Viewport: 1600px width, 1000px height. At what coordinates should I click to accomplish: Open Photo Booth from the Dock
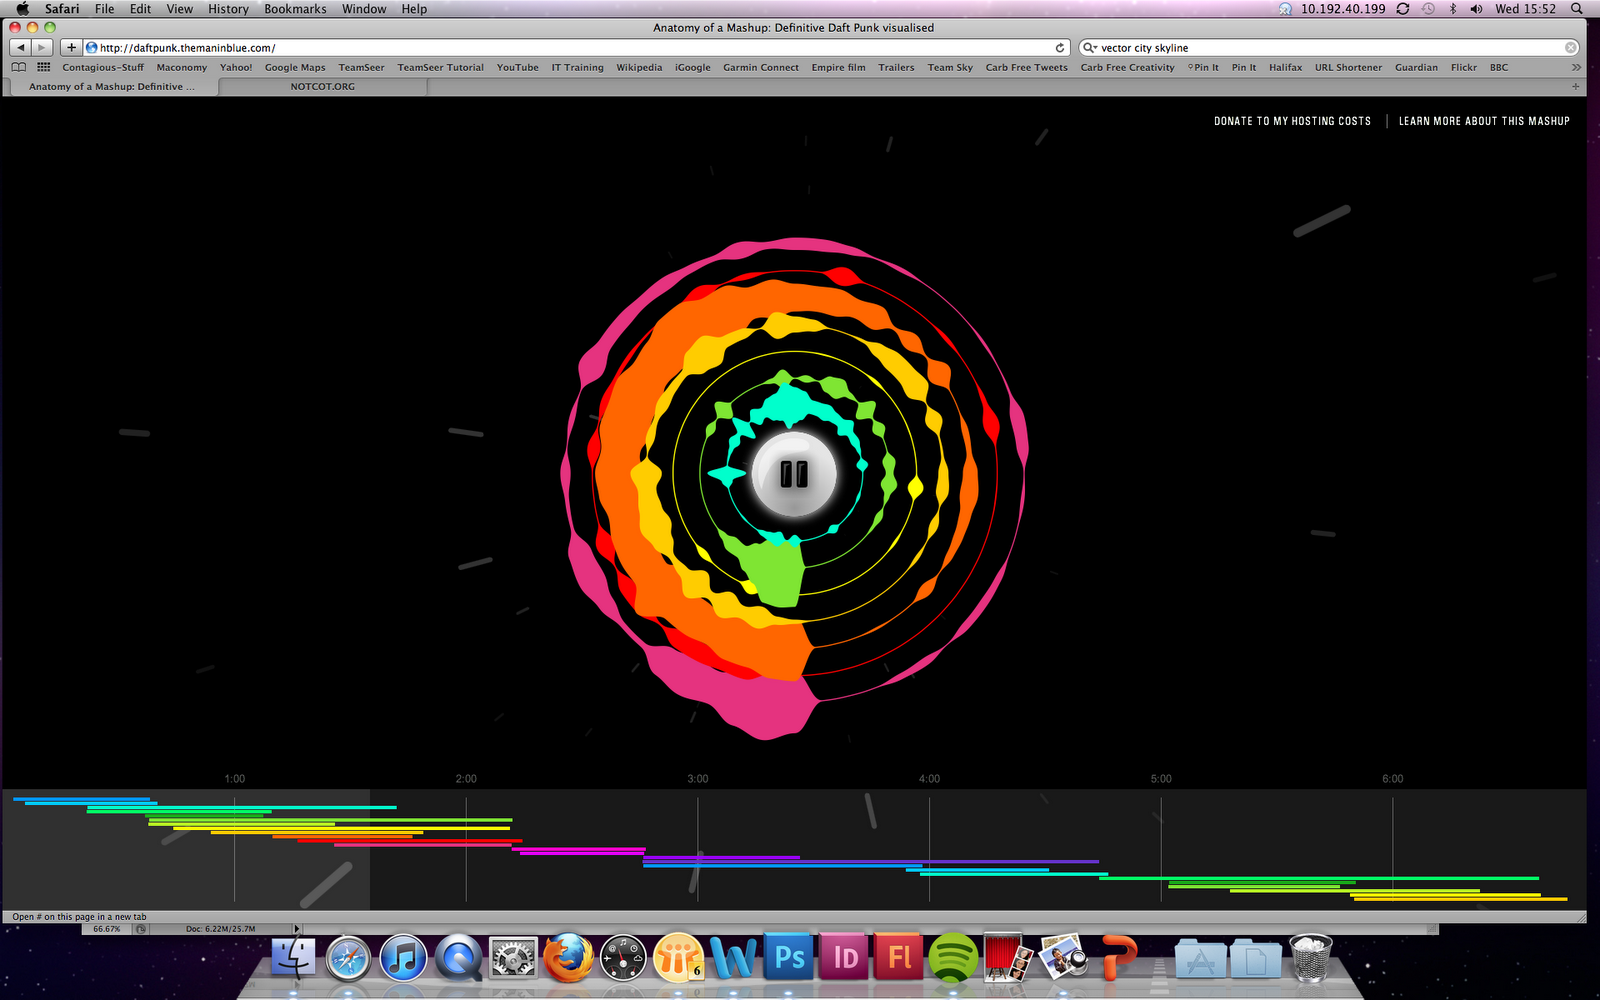point(1008,958)
